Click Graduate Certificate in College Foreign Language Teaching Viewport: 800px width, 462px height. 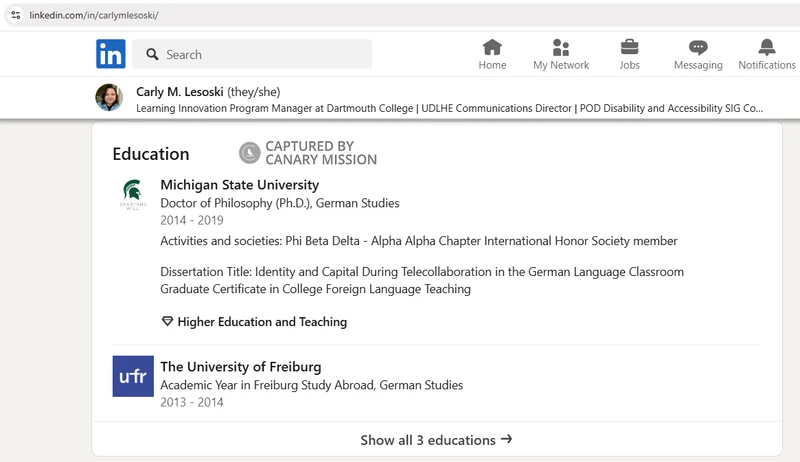tap(315, 289)
